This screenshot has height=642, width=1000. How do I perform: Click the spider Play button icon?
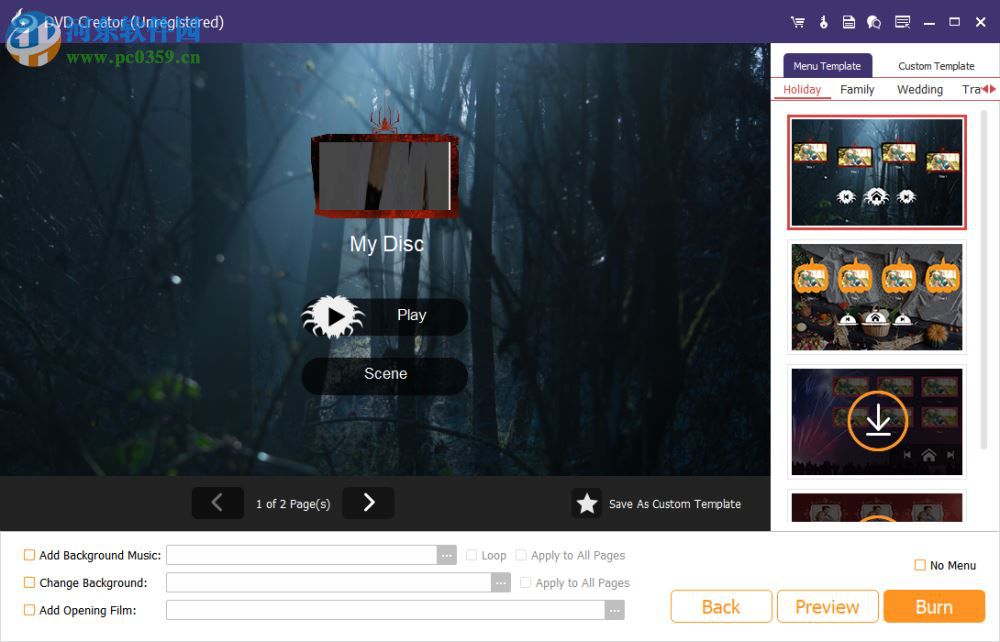point(333,316)
